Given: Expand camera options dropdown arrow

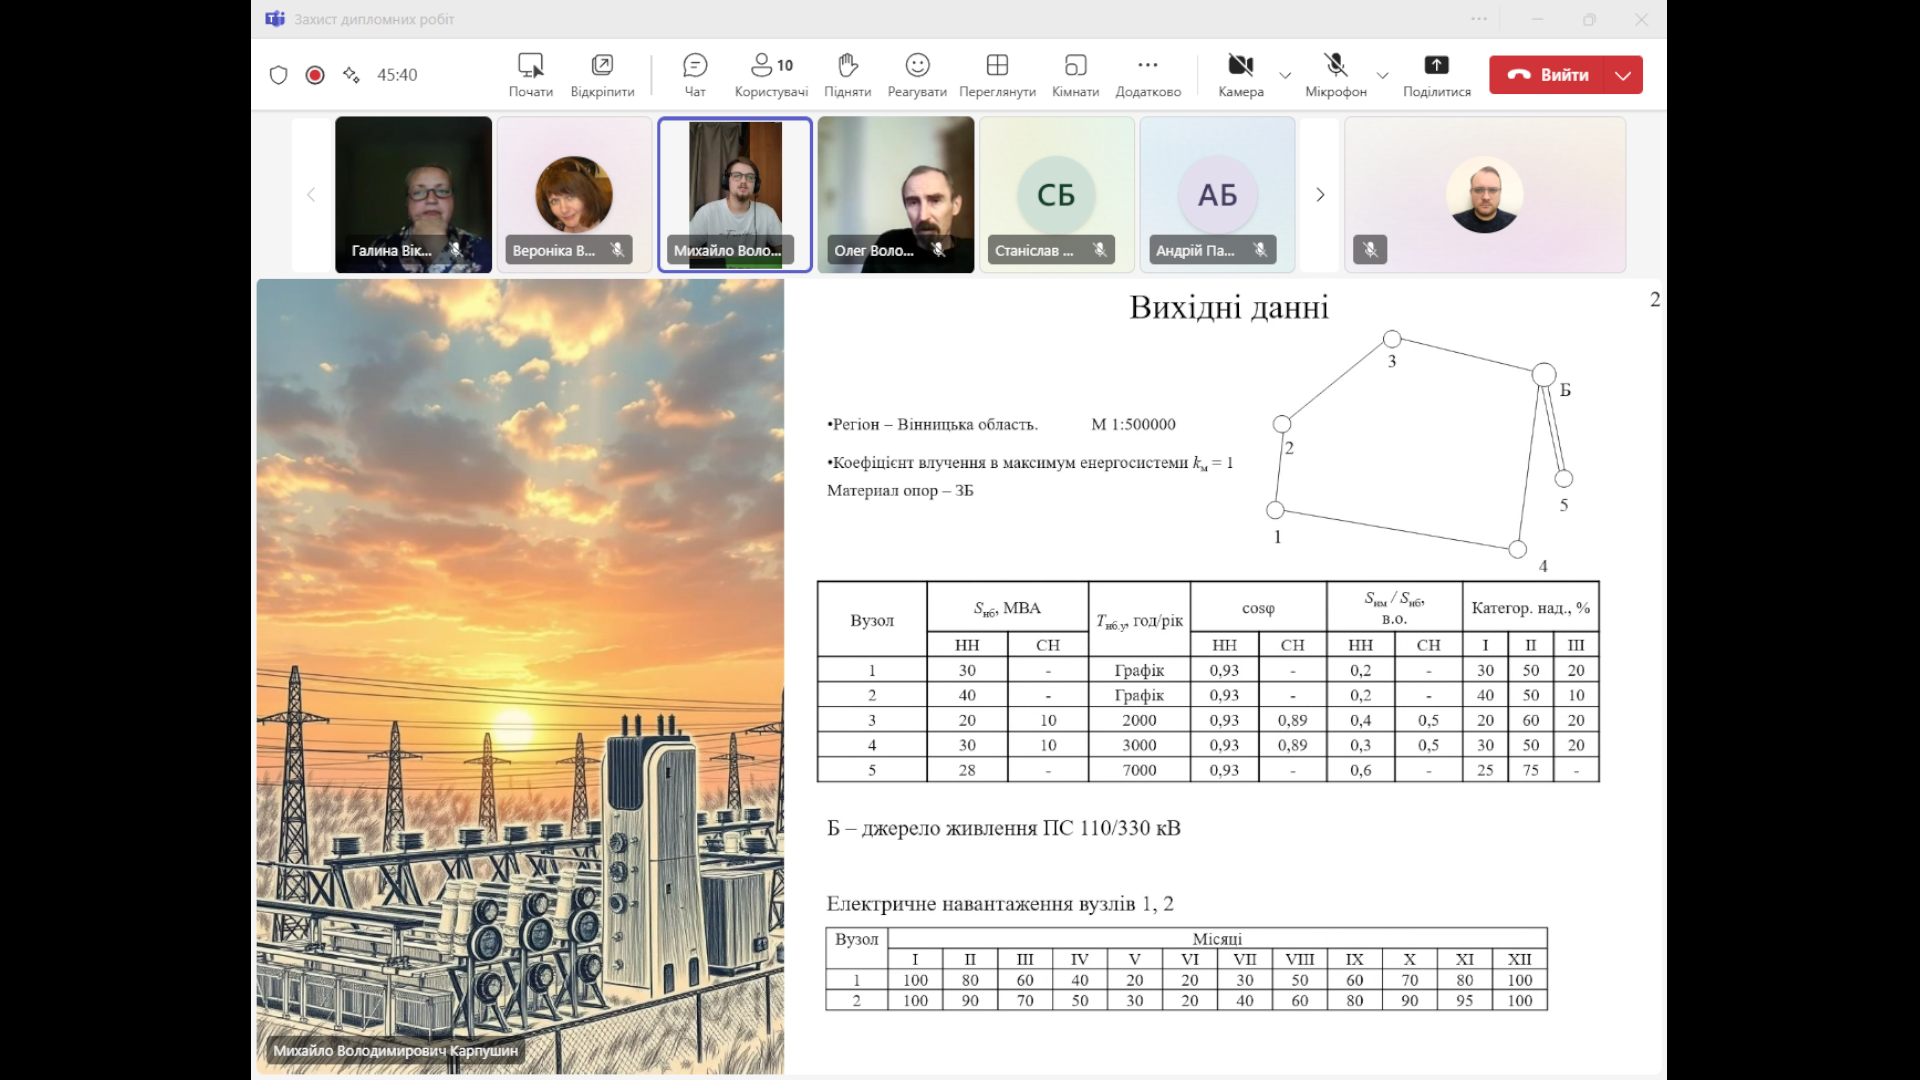Looking at the screenshot, I should pos(1285,75).
